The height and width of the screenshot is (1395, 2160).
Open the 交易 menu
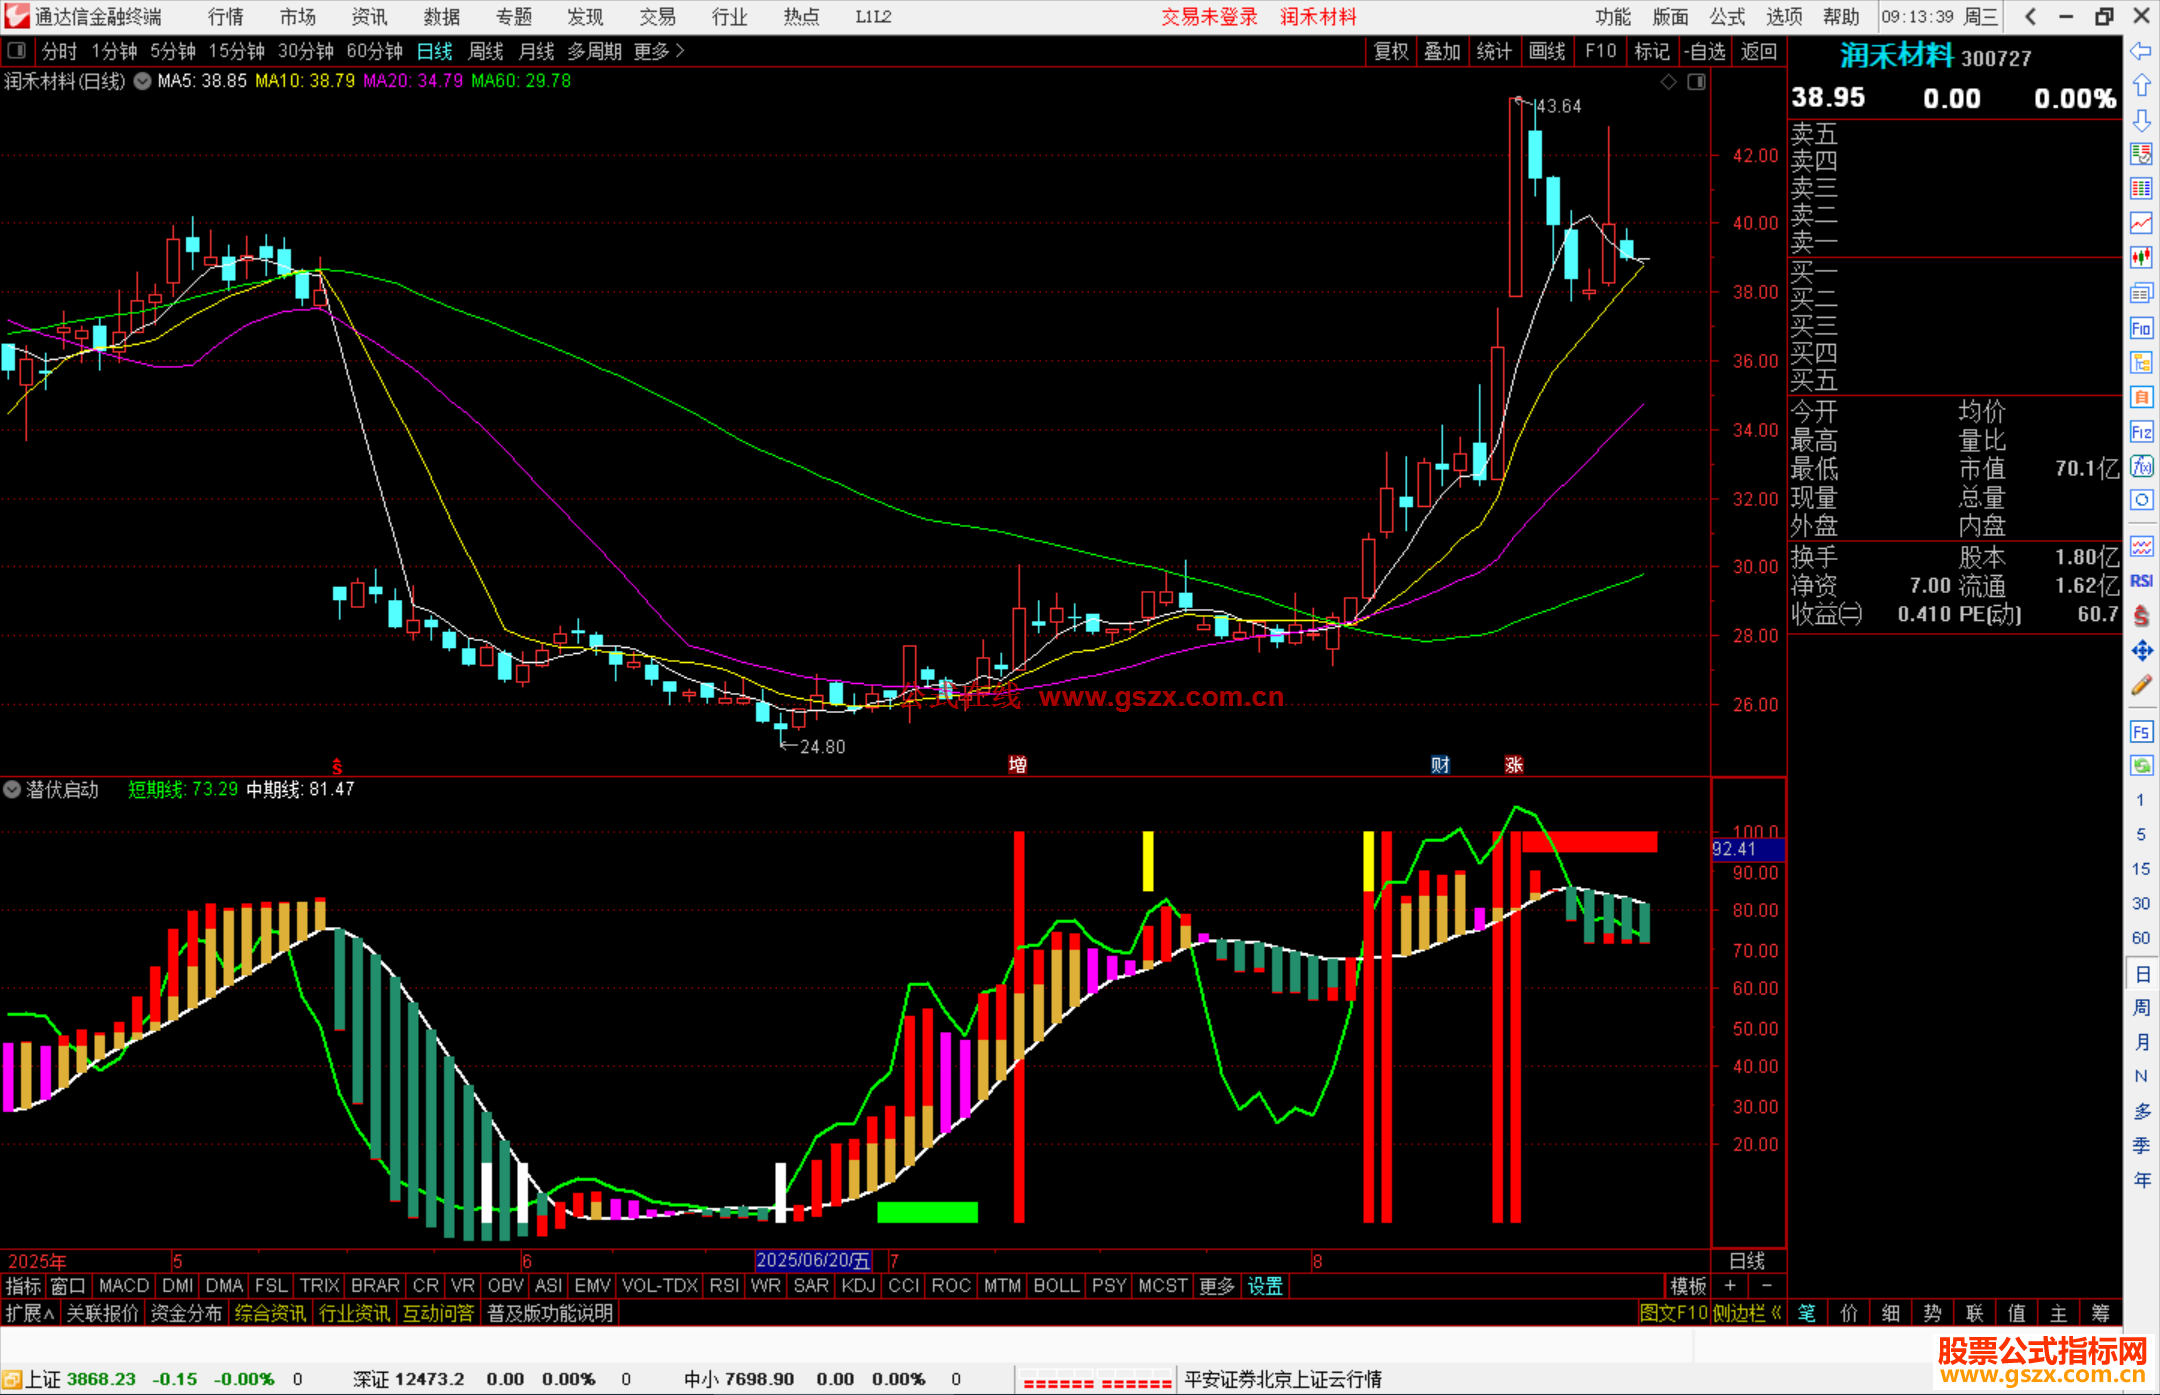[x=657, y=17]
